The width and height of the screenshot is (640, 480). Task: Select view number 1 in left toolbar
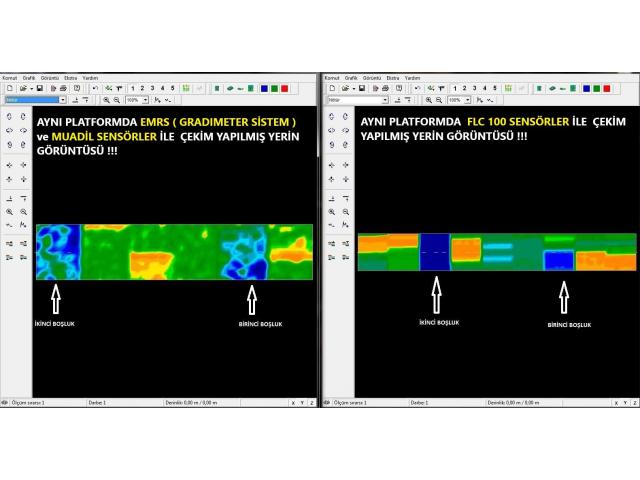click(132, 88)
